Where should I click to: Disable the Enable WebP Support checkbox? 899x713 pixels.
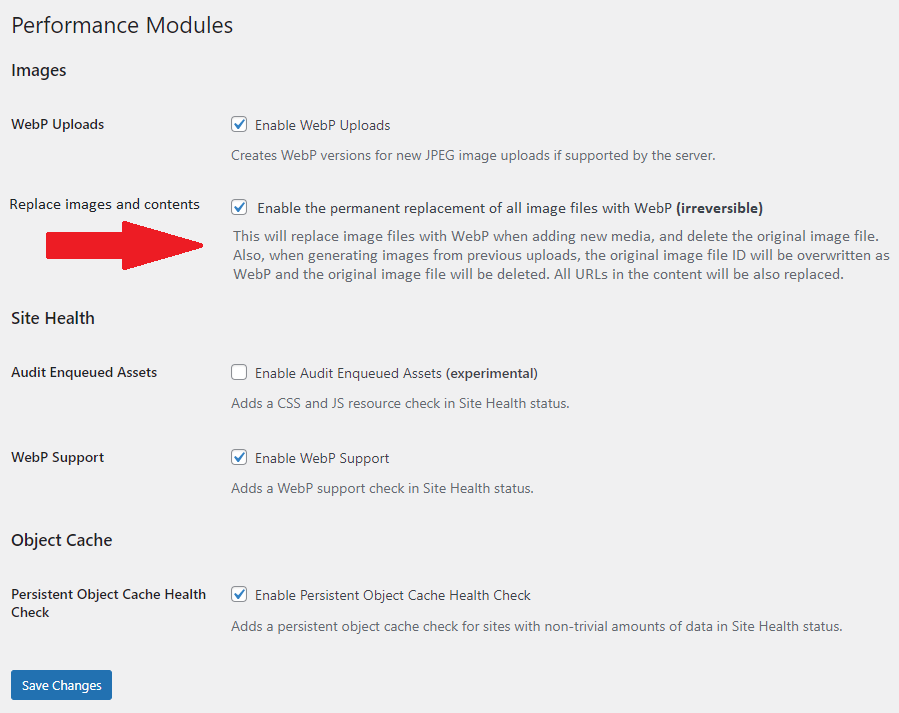click(x=239, y=457)
